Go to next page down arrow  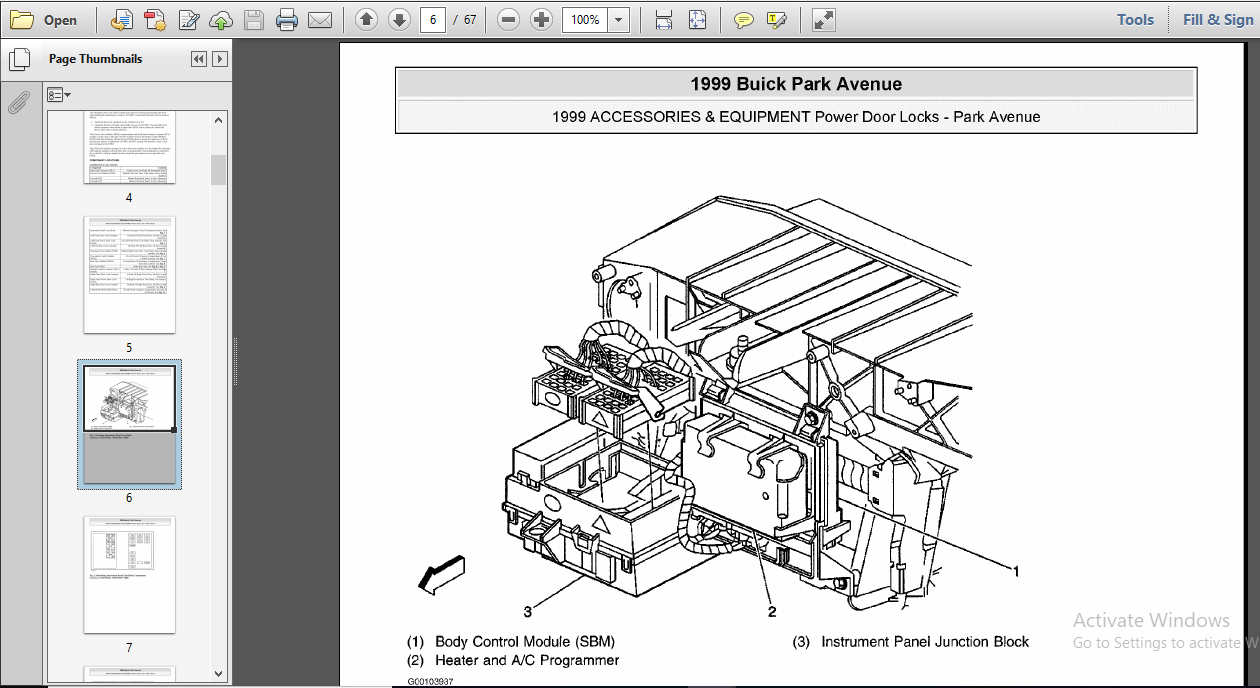pyautogui.click(x=399, y=20)
